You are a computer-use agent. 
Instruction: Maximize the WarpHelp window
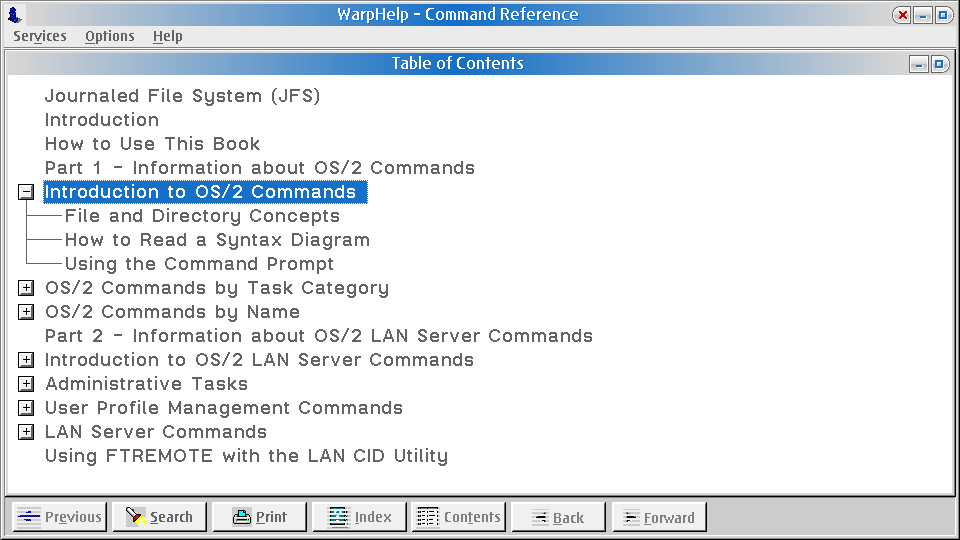coord(943,15)
